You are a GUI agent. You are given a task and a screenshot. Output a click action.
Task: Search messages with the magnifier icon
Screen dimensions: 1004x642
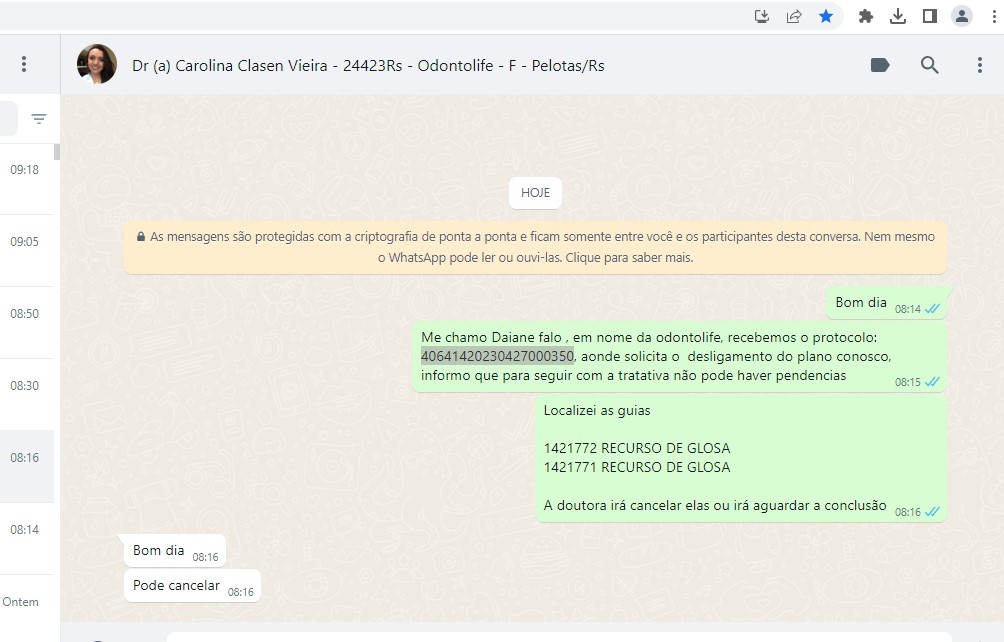[929, 65]
